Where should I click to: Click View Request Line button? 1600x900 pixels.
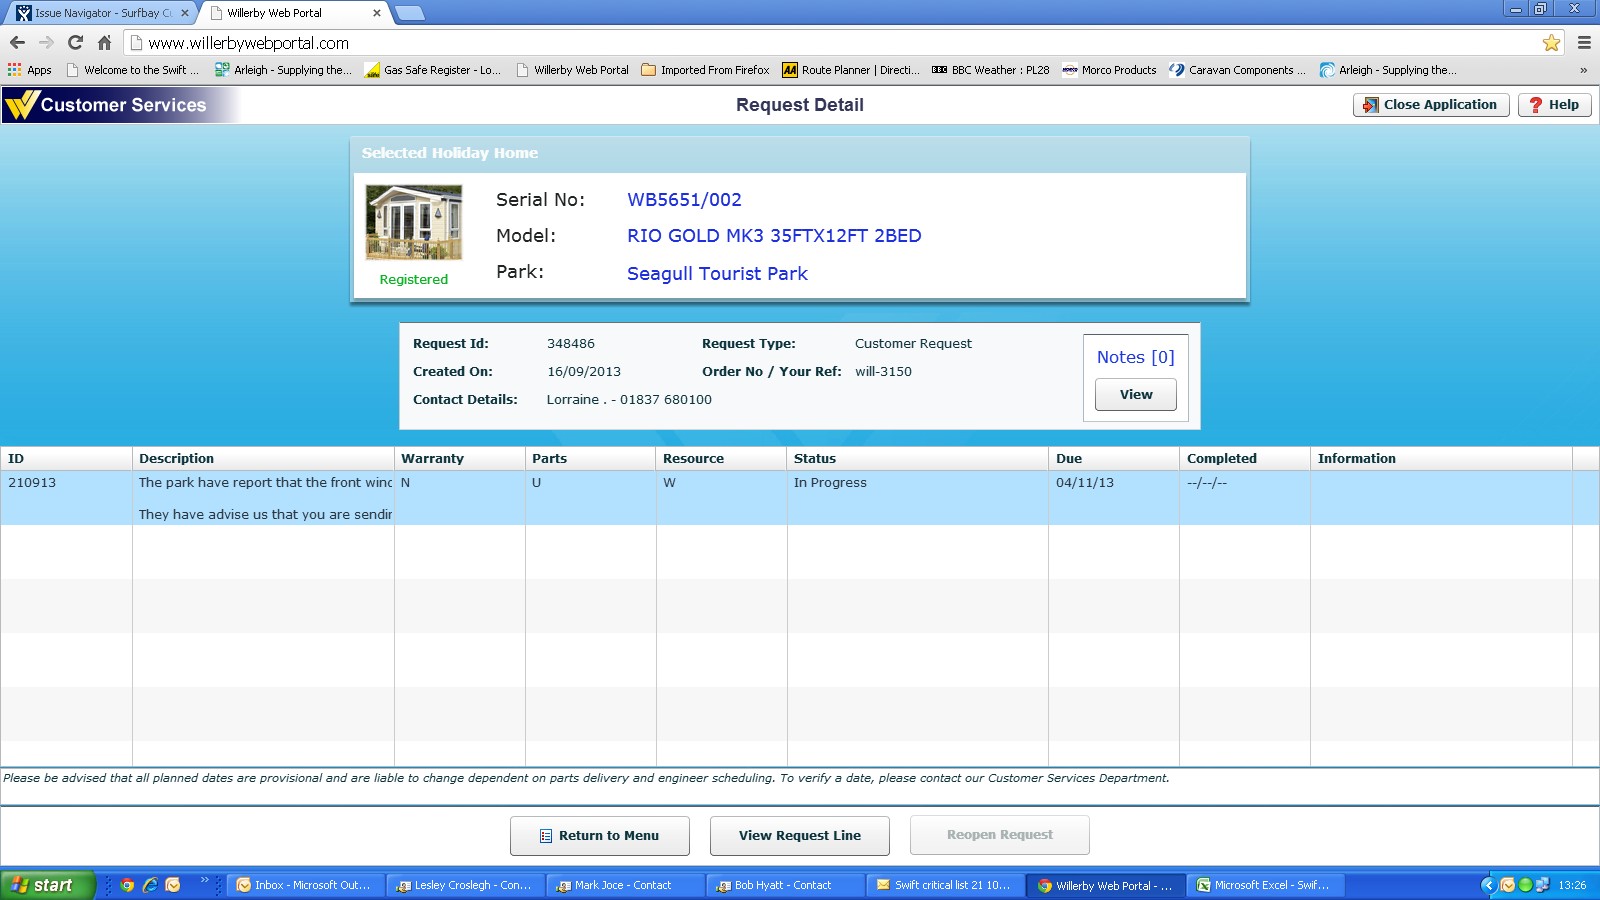coord(799,836)
